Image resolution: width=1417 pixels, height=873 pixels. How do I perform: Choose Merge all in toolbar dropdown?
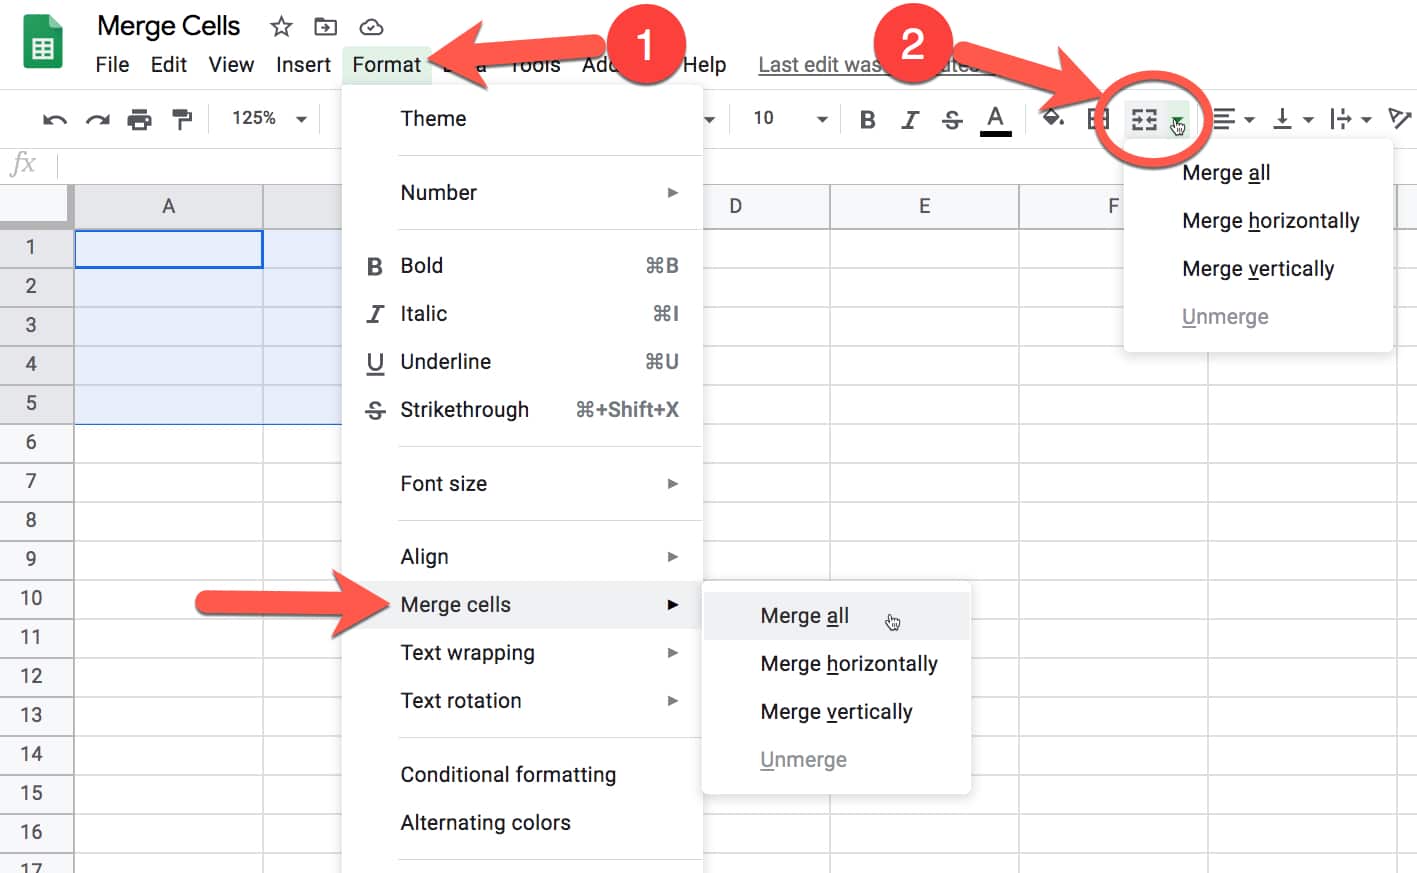(x=1258, y=173)
